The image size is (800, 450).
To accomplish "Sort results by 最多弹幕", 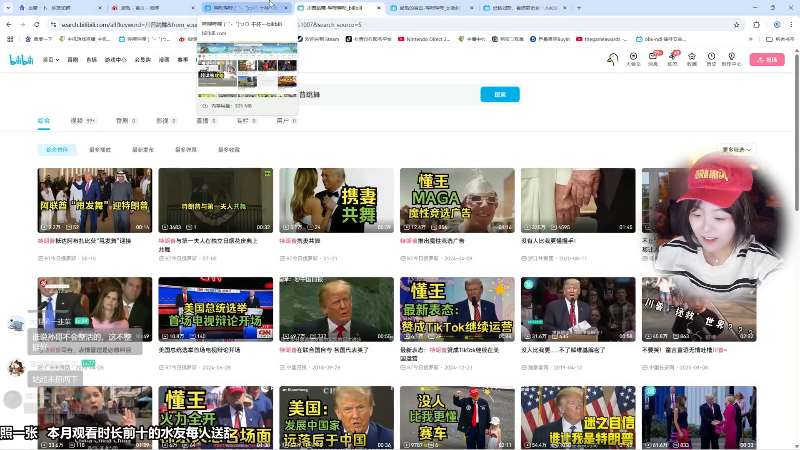I will coord(186,149).
